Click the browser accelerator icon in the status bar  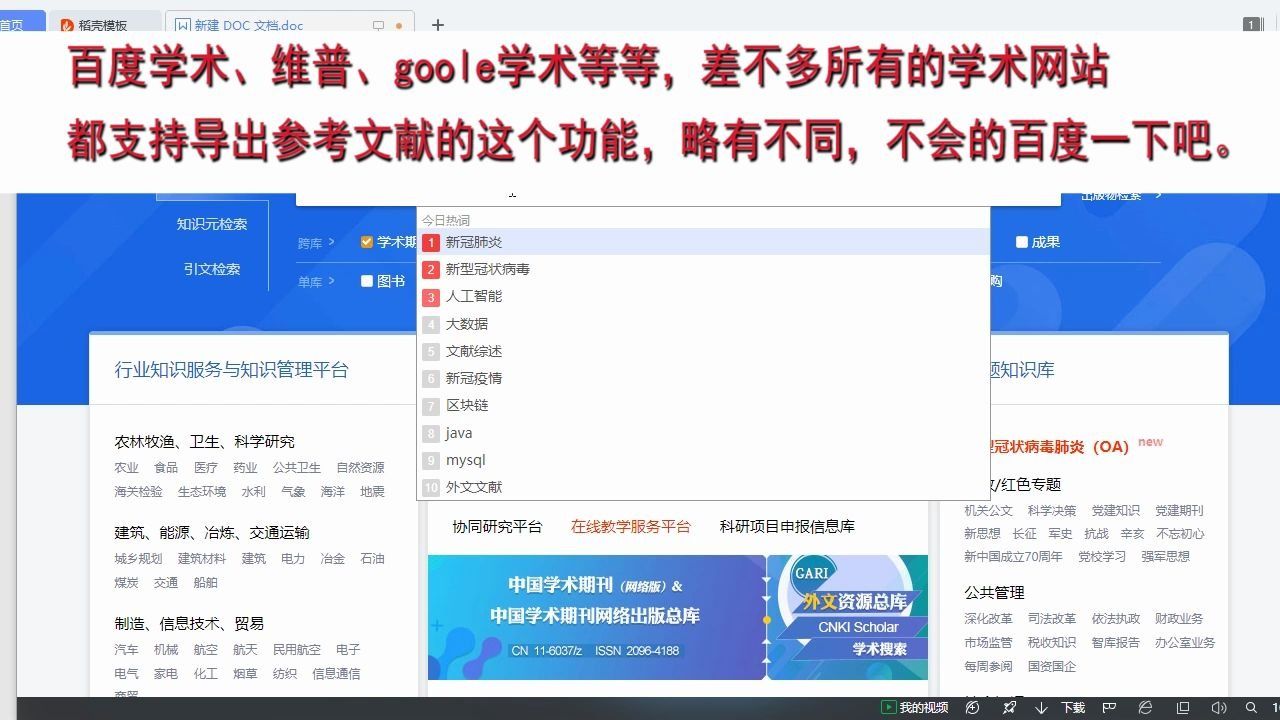click(973, 708)
